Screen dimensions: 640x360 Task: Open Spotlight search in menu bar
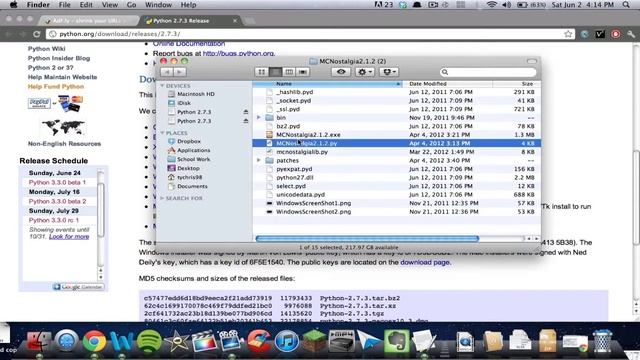(x=626, y=5)
